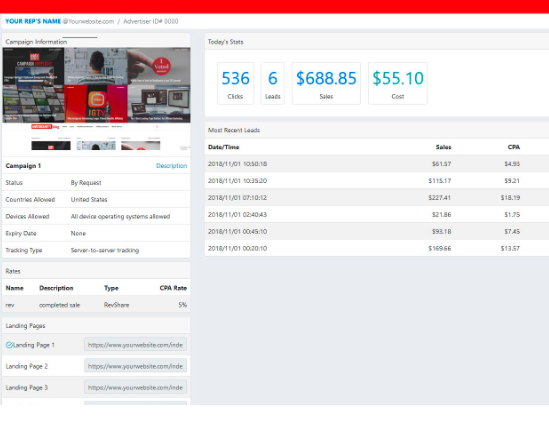Viewport: 549px width, 421px height.
Task: Click the $227.41 sales value
Action: (x=439, y=198)
